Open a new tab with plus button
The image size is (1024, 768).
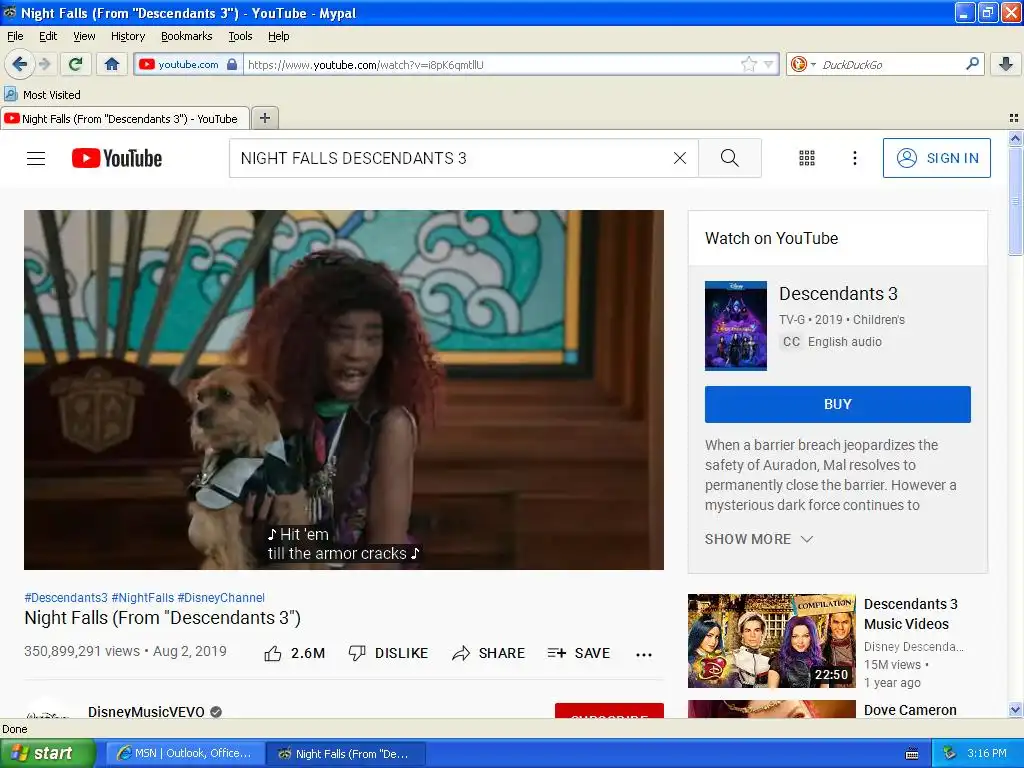coord(264,118)
